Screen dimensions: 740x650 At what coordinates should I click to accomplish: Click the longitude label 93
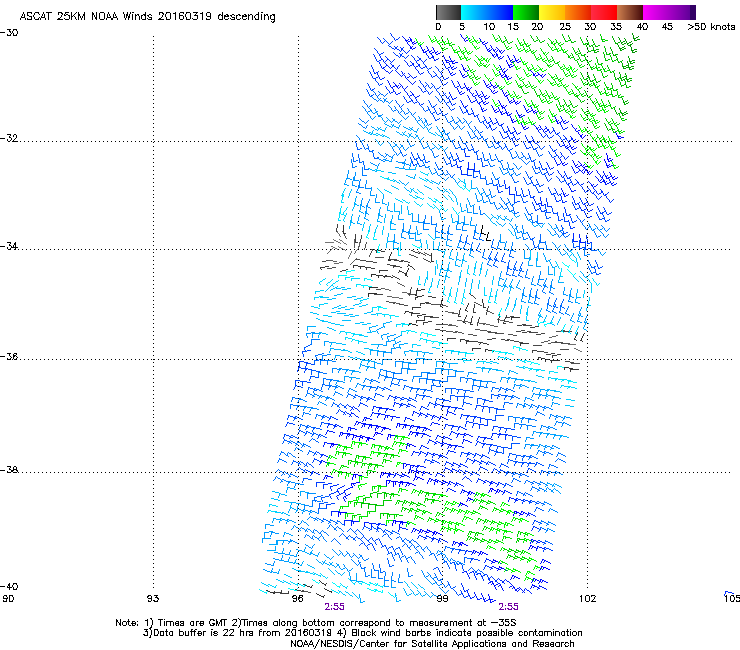coord(153,599)
